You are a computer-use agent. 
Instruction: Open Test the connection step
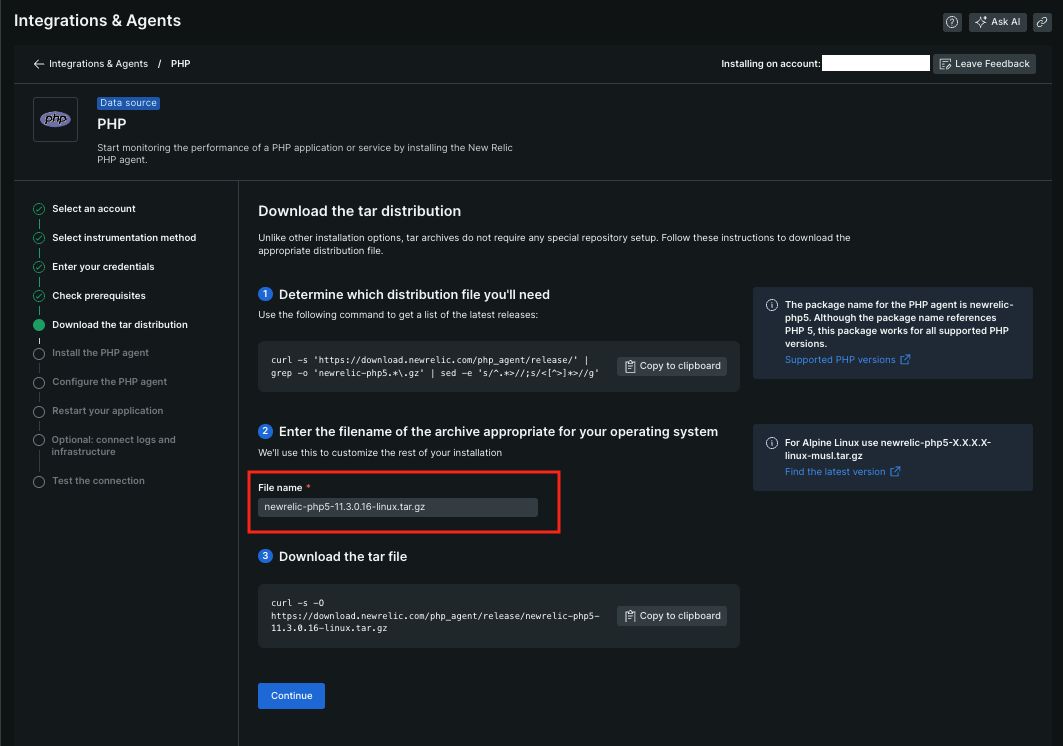coord(98,481)
